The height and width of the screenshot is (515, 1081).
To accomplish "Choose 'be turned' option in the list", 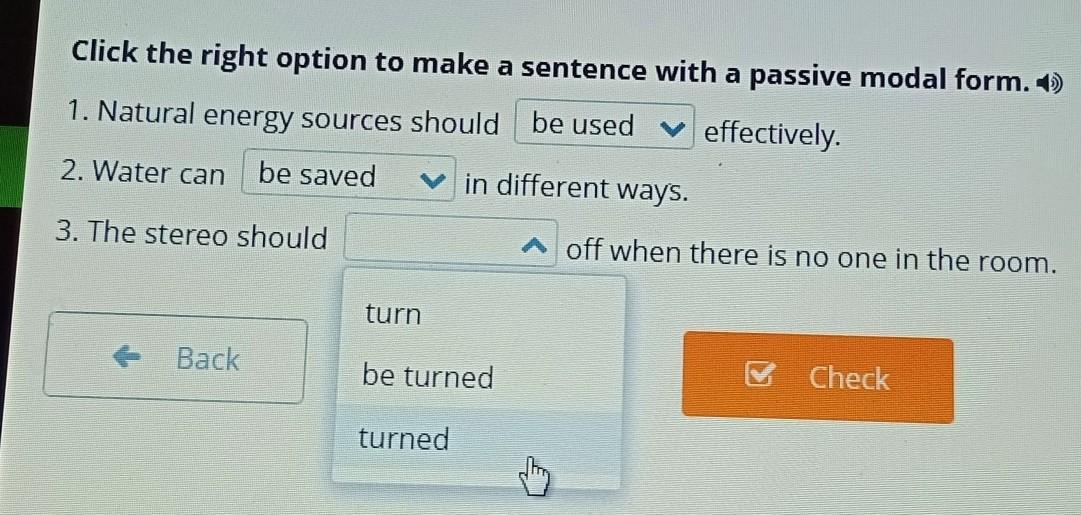I will click(428, 377).
